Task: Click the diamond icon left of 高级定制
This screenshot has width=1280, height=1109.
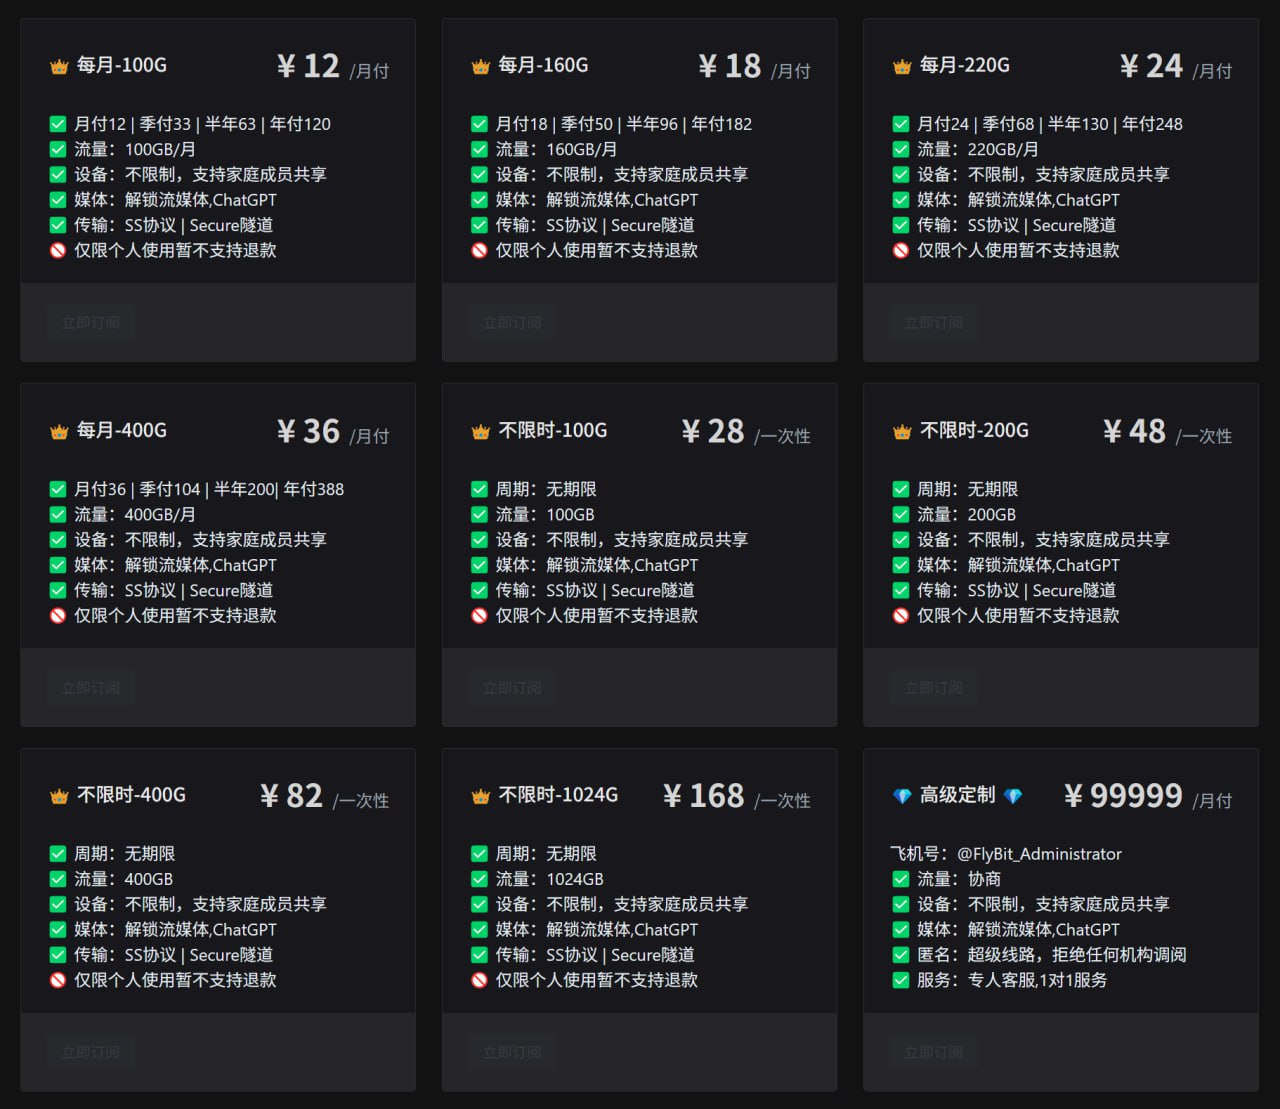Action: pyautogui.click(x=902, y=796)
